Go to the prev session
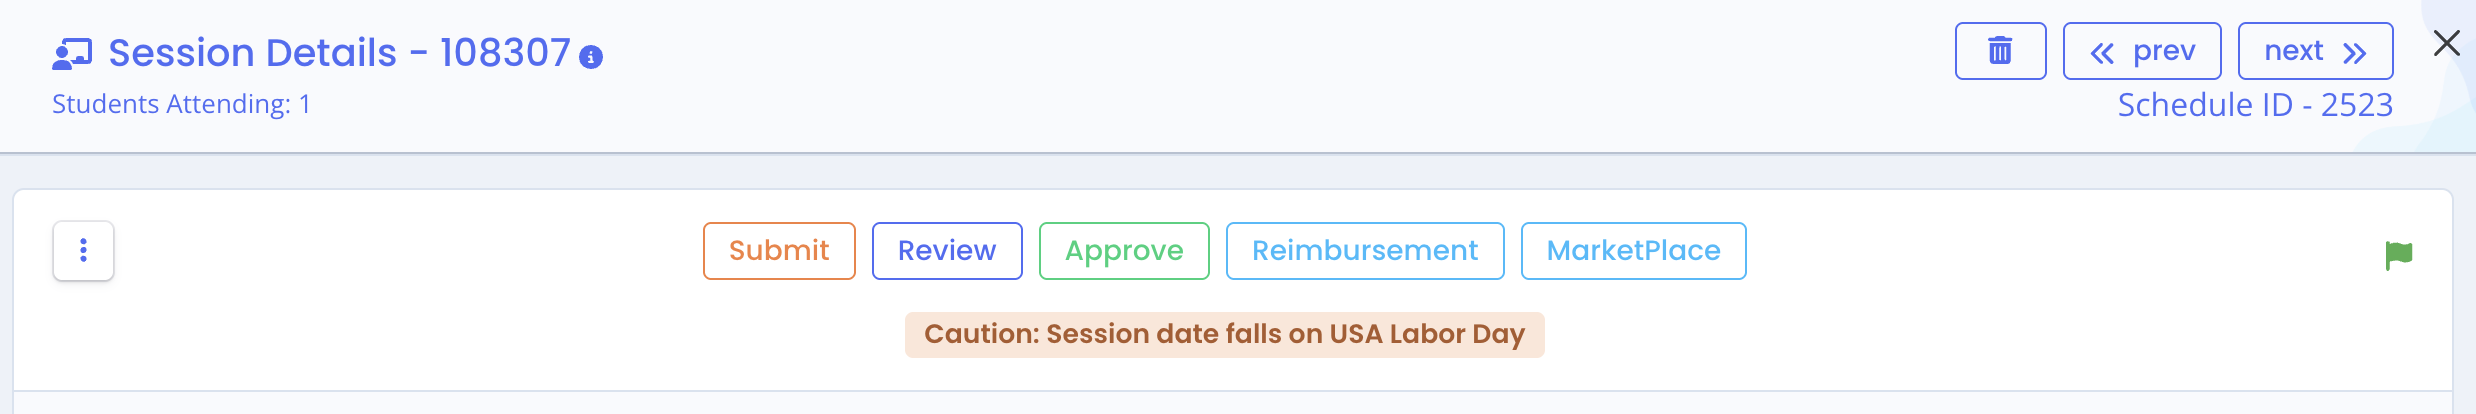Viewport: 2476px width, 414px height. tap(2142, 51)
